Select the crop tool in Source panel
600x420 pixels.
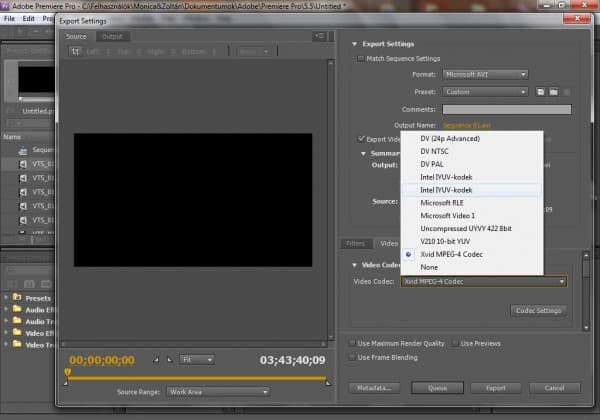(x=73, y=52)
